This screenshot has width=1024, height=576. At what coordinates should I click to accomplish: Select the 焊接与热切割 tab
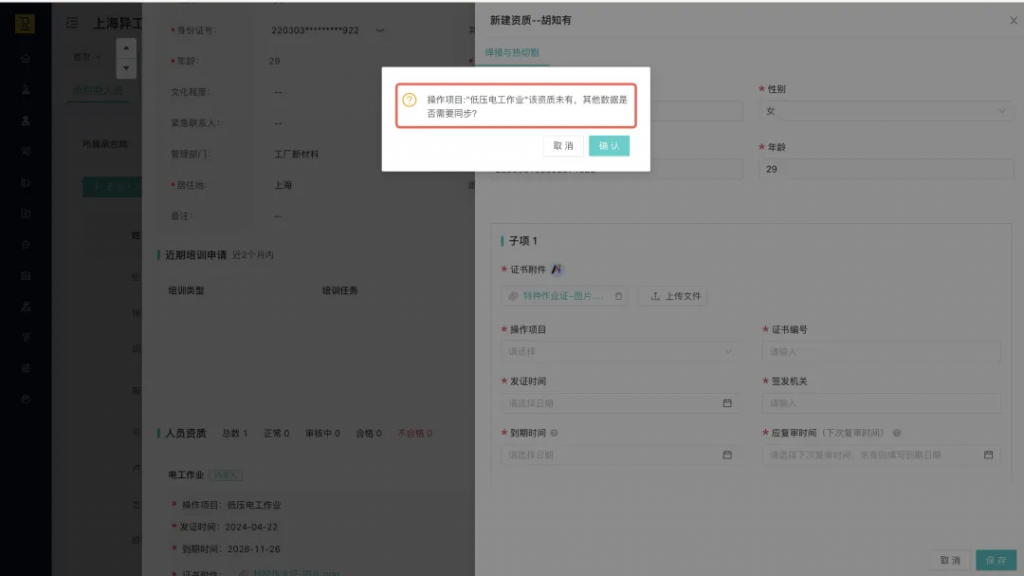pos(512,52)
